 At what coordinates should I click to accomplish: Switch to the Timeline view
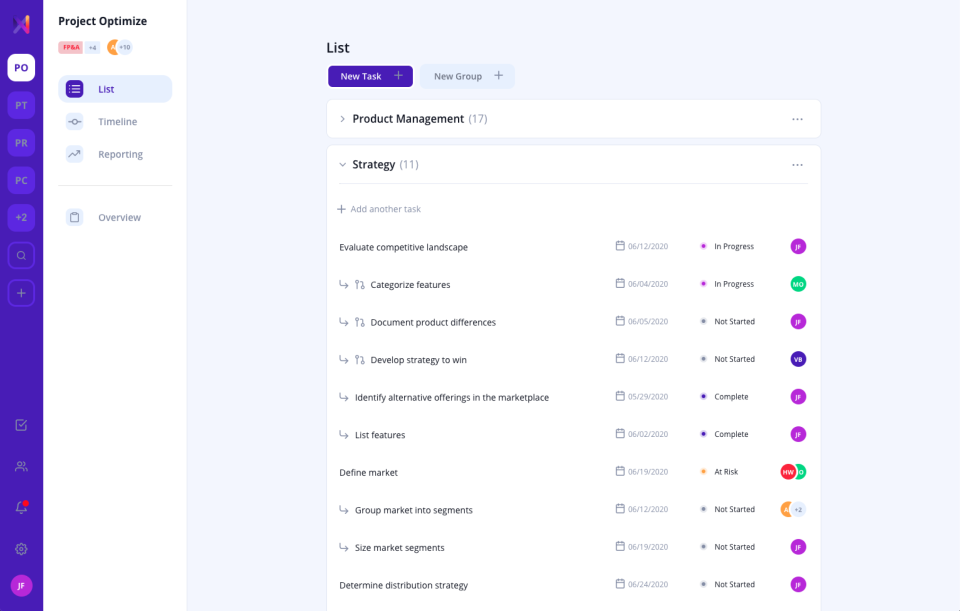pyautogui.click(x=116, y=122)
